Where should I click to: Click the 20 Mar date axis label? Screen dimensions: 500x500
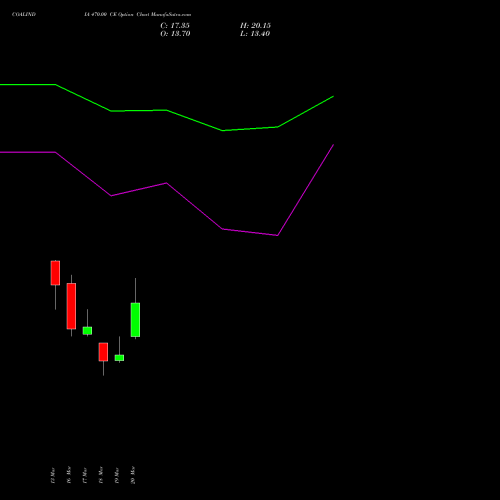click(133, 475)
